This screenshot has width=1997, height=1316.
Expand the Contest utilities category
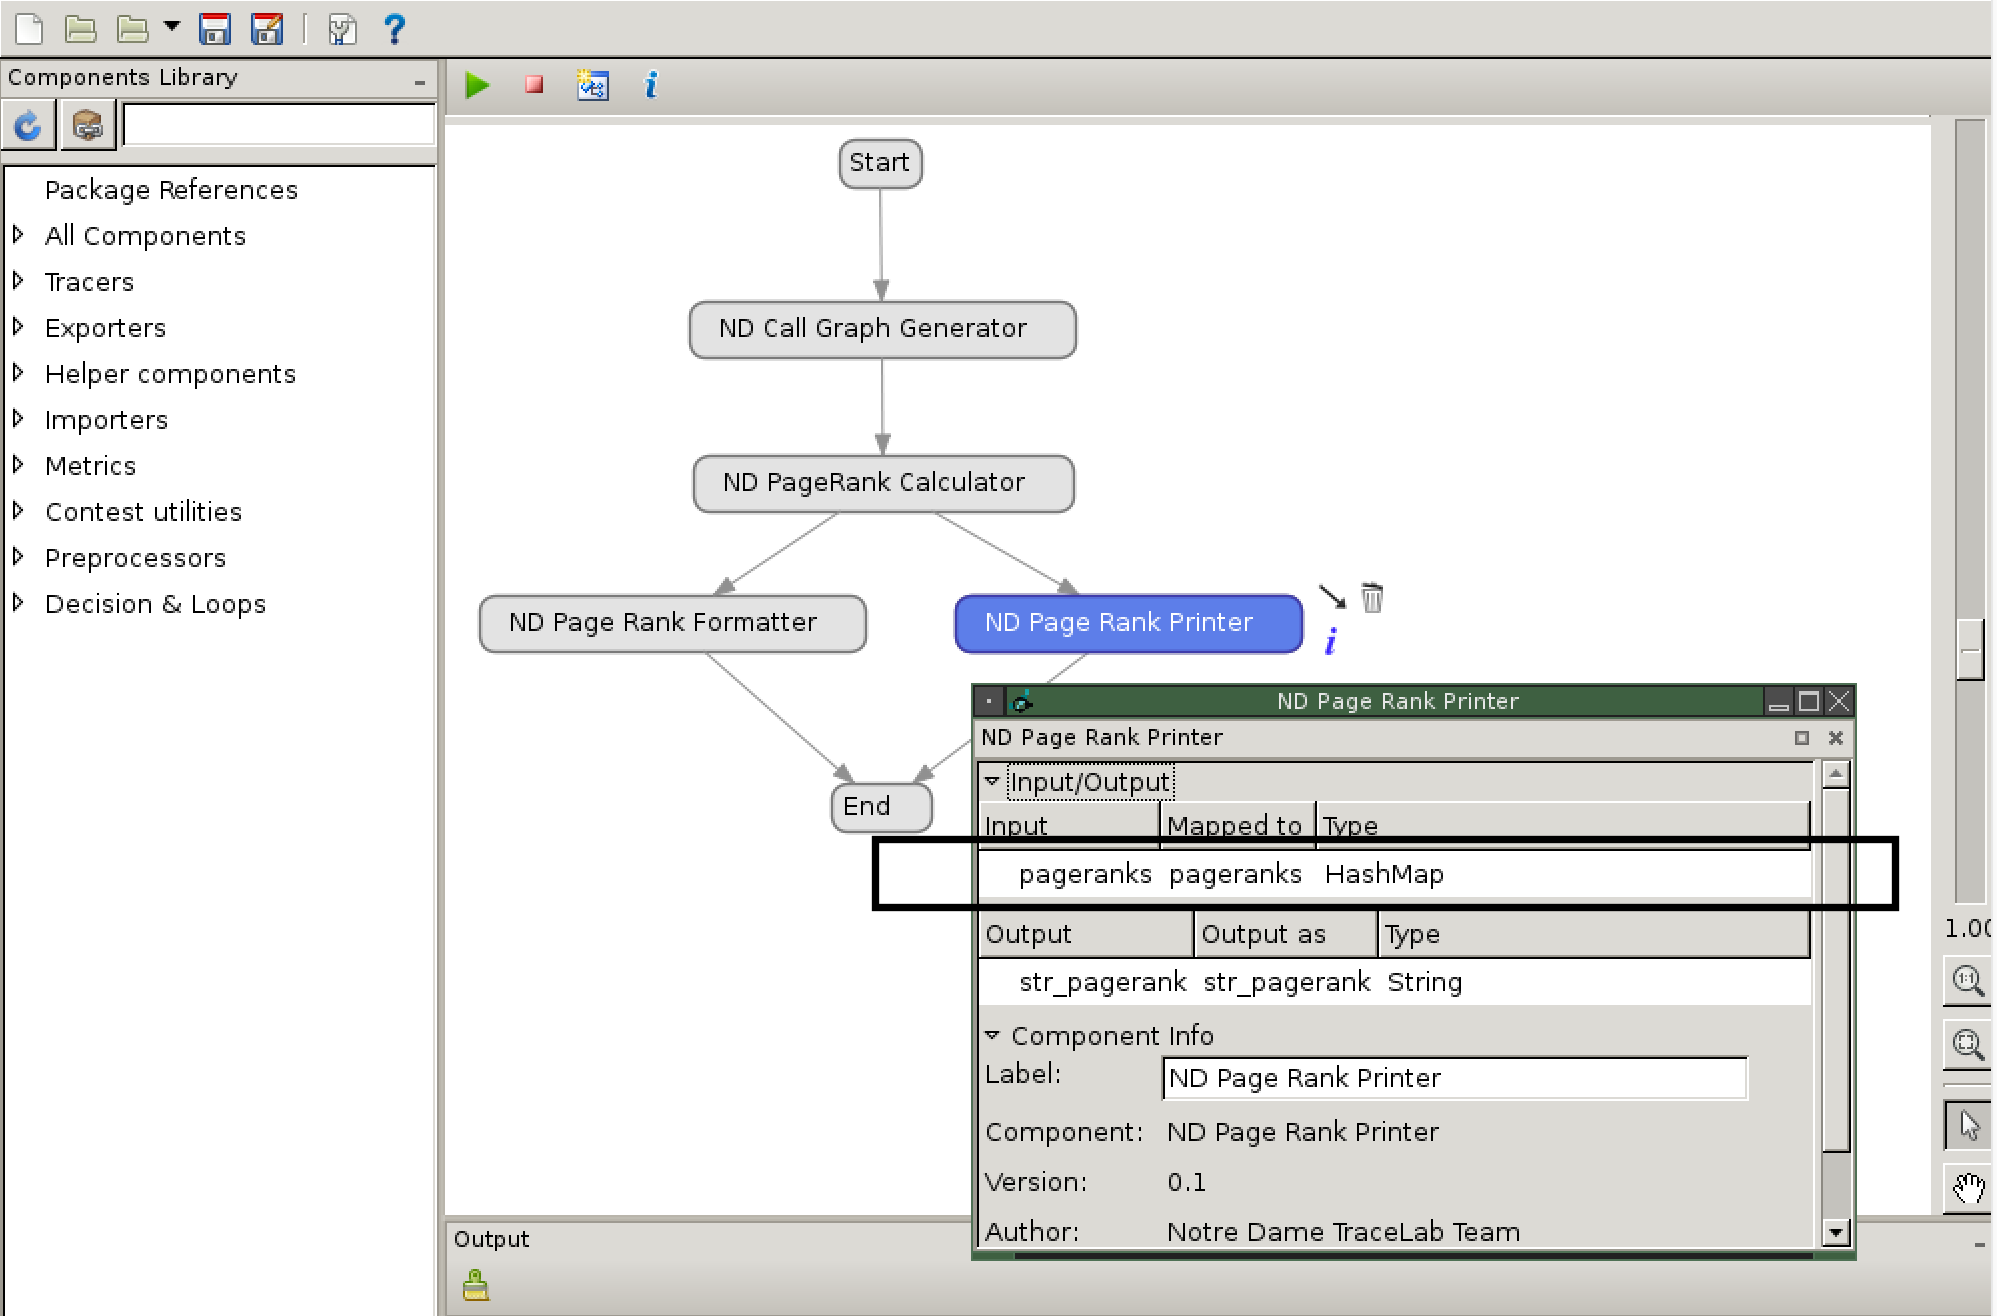tap(19, 511)
